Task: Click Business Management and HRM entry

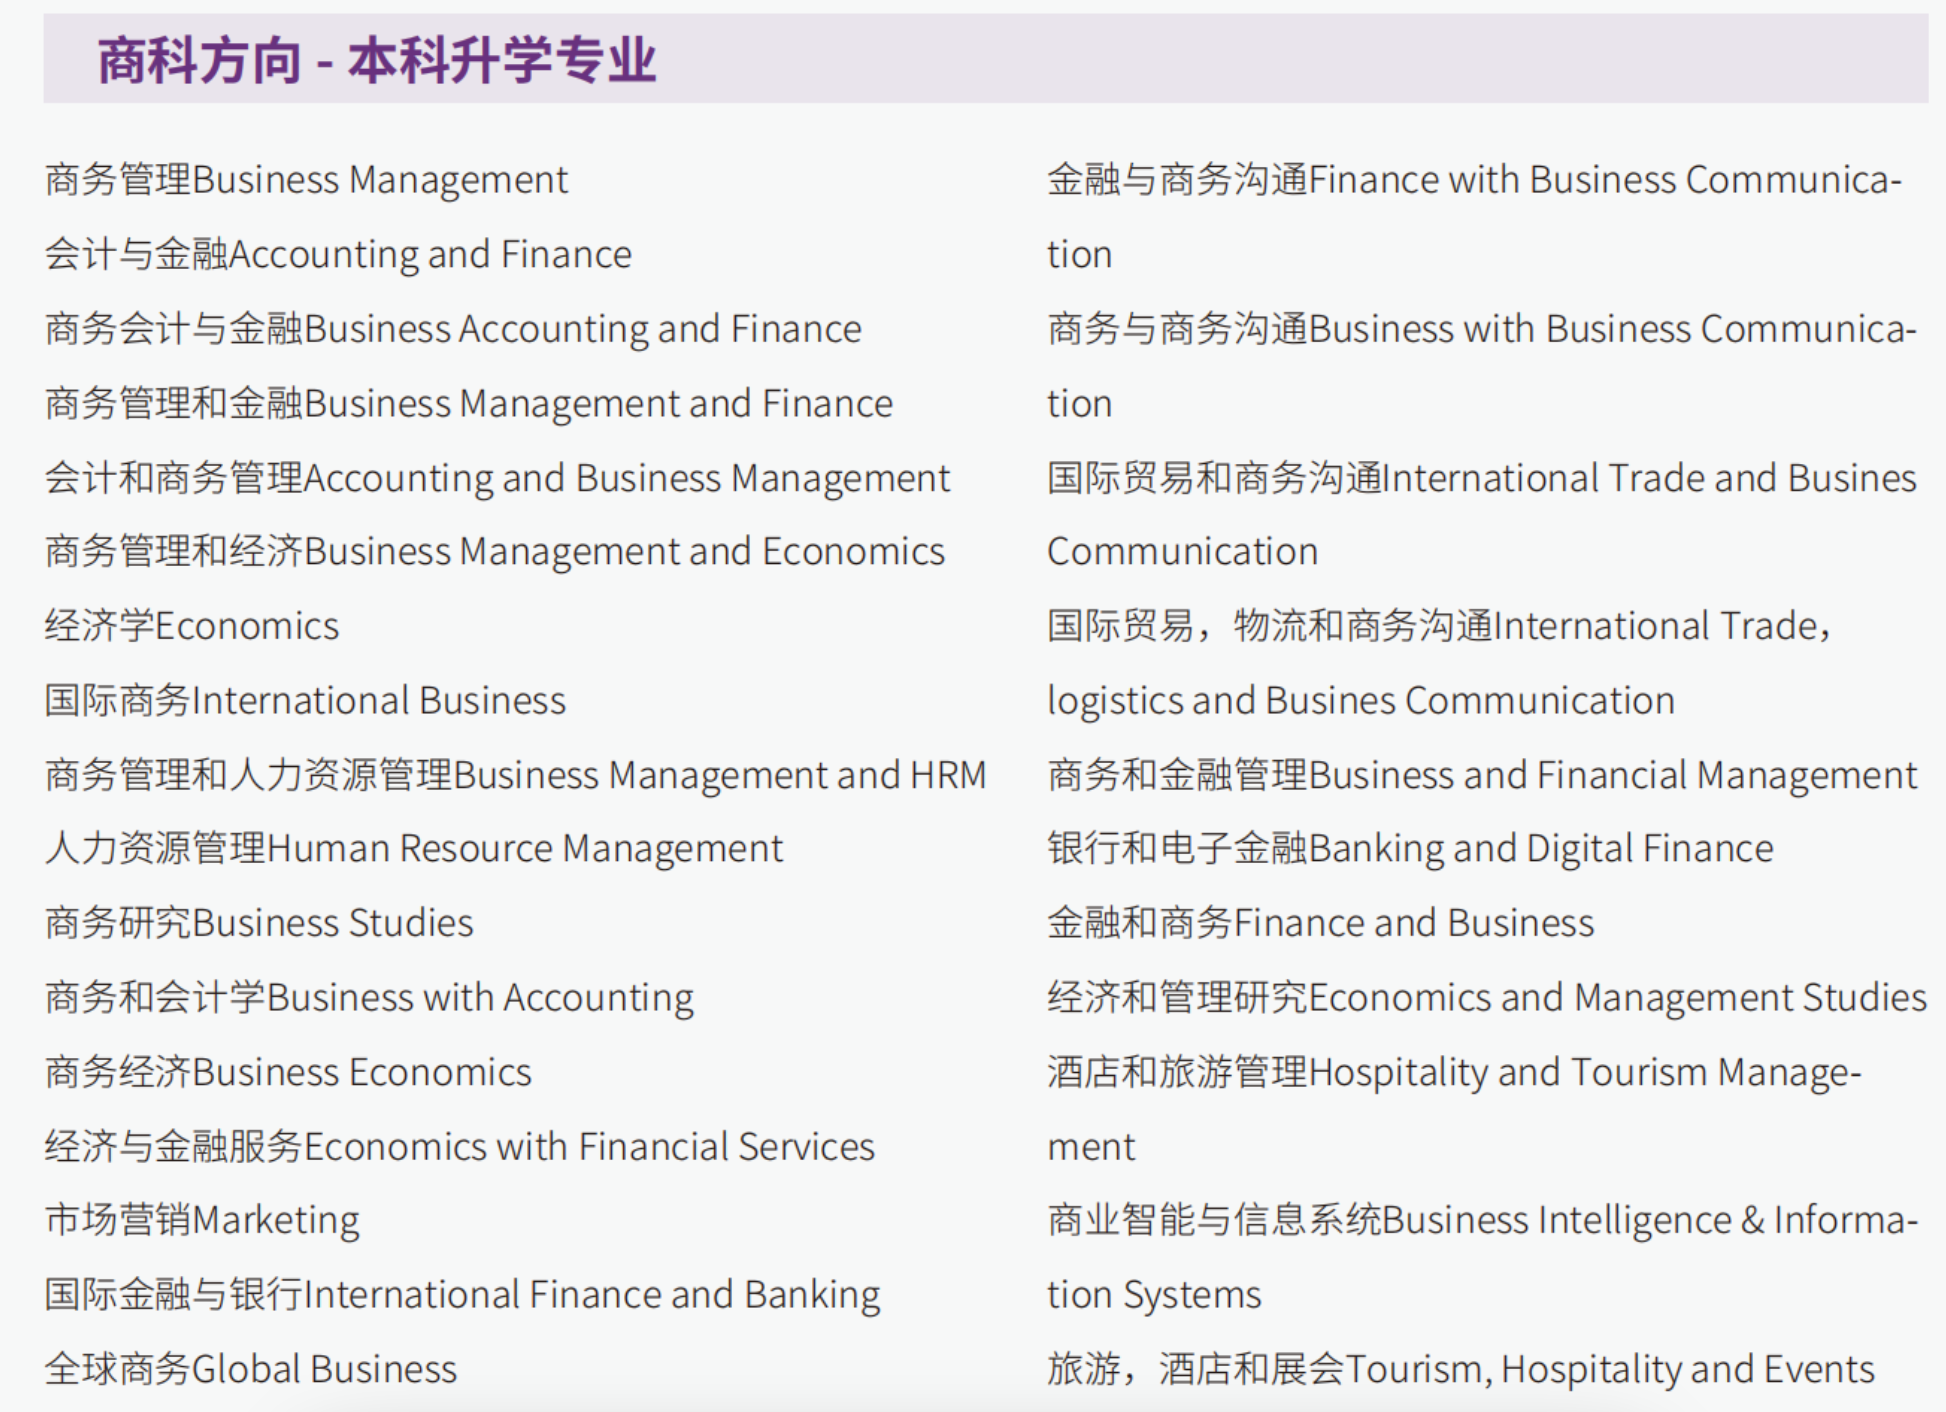Action: [516, 775]
